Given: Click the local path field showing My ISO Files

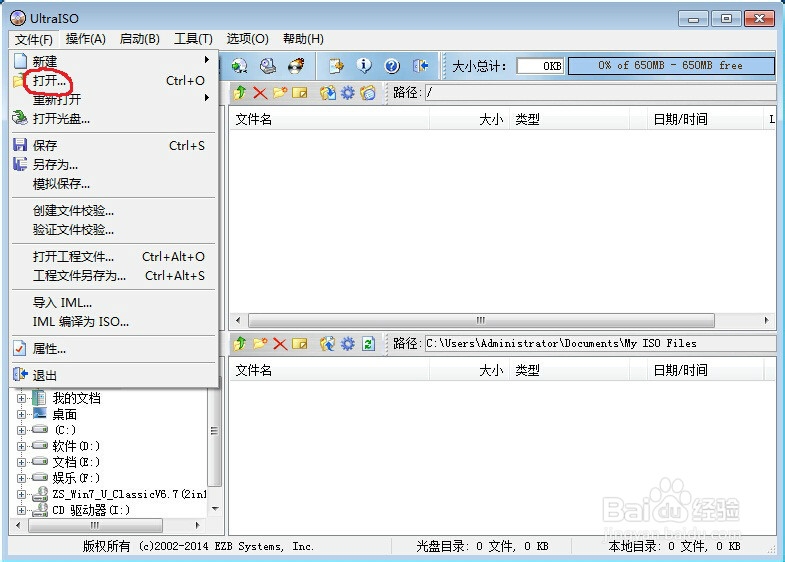Looking at the screenshot, I should 601,343.
